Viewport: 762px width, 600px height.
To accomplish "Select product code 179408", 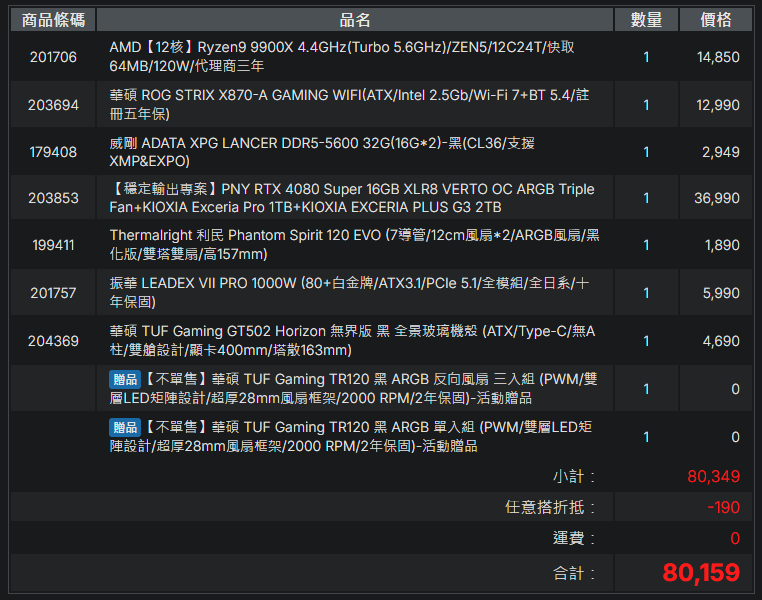I will (x=53, y=152).
